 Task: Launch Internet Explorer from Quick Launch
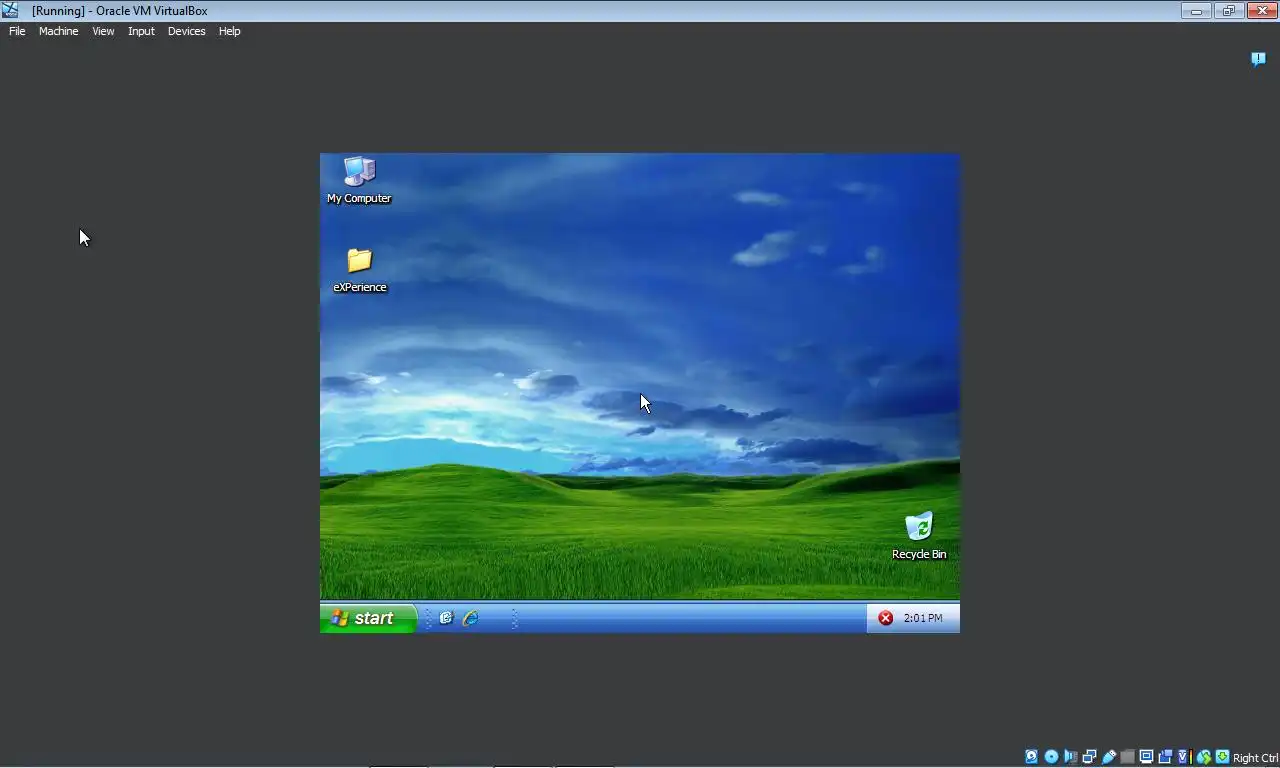pos(470,618)
